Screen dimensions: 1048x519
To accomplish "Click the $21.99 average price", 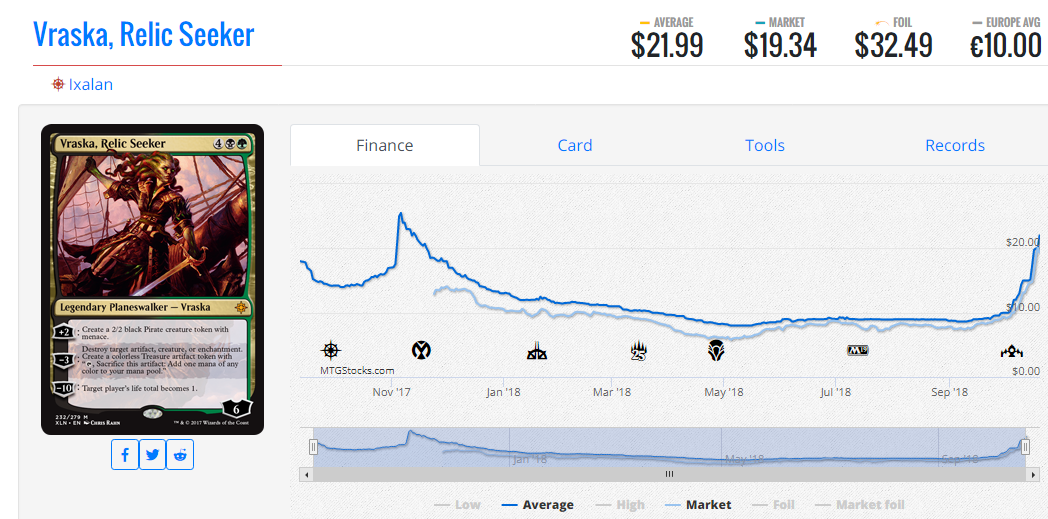I will coord(667,45).
